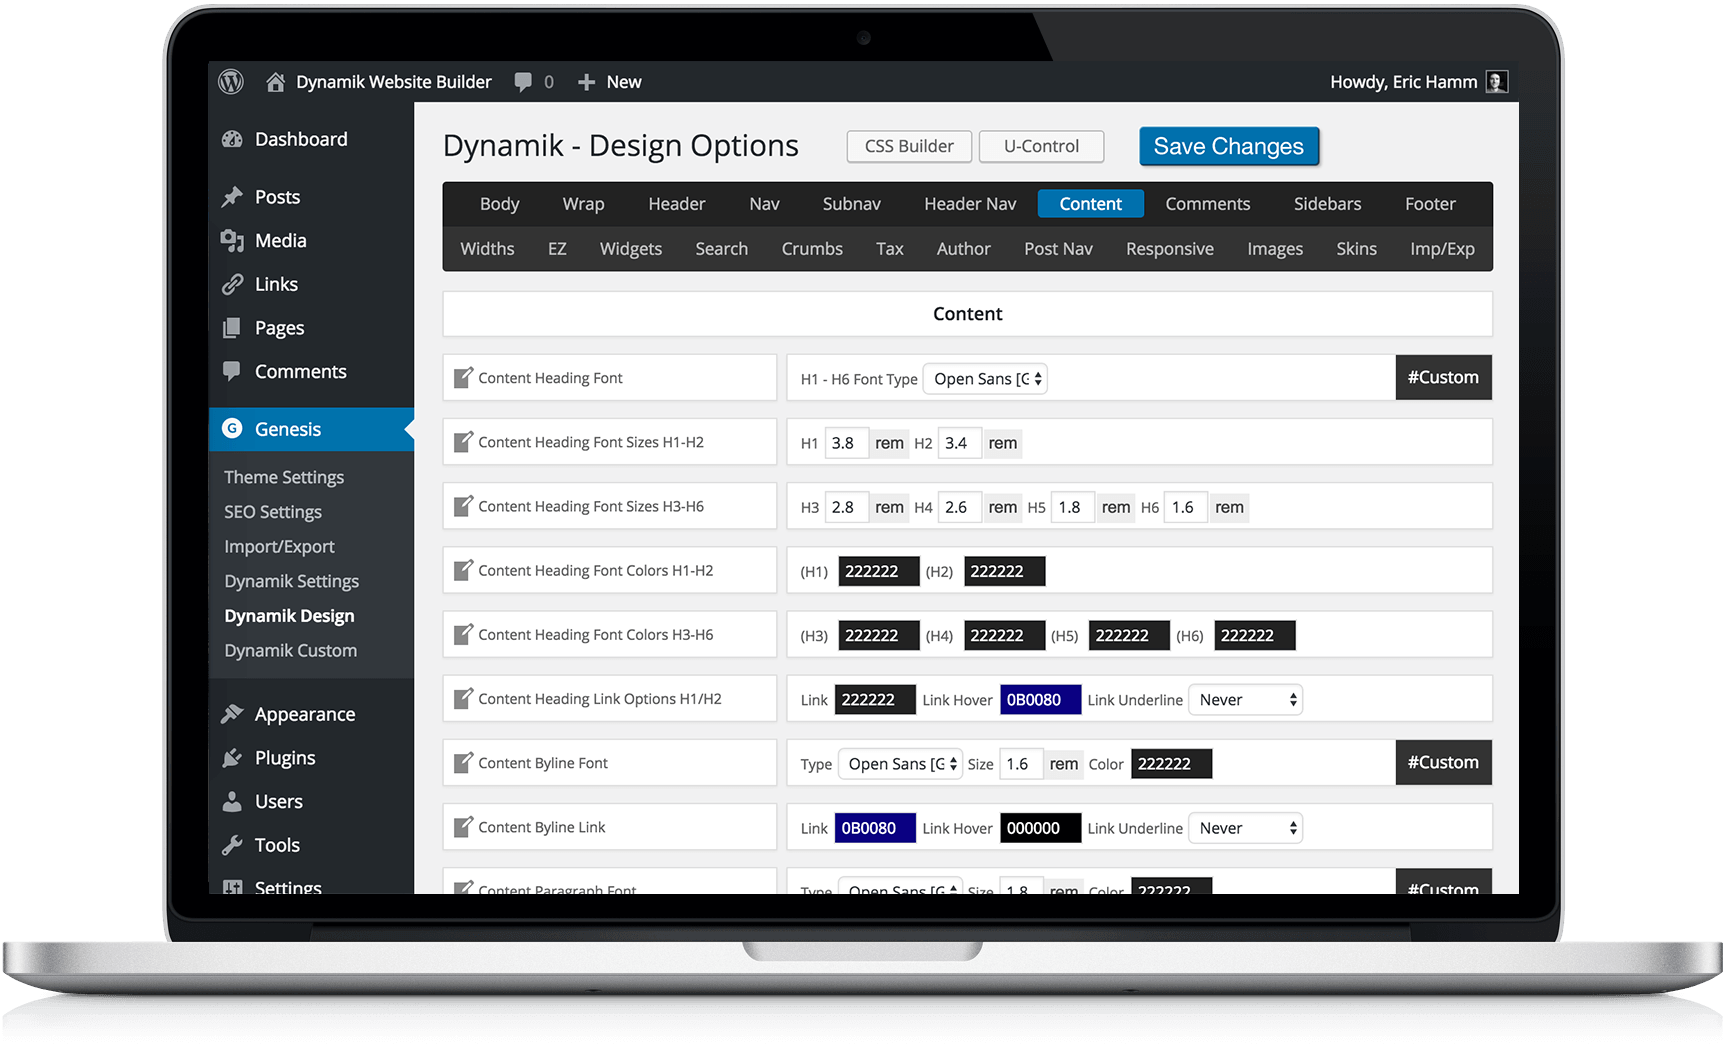Click the Posts pushpin icon
The height and width of the screenshot is (1050, 1726).
(232, 197)
